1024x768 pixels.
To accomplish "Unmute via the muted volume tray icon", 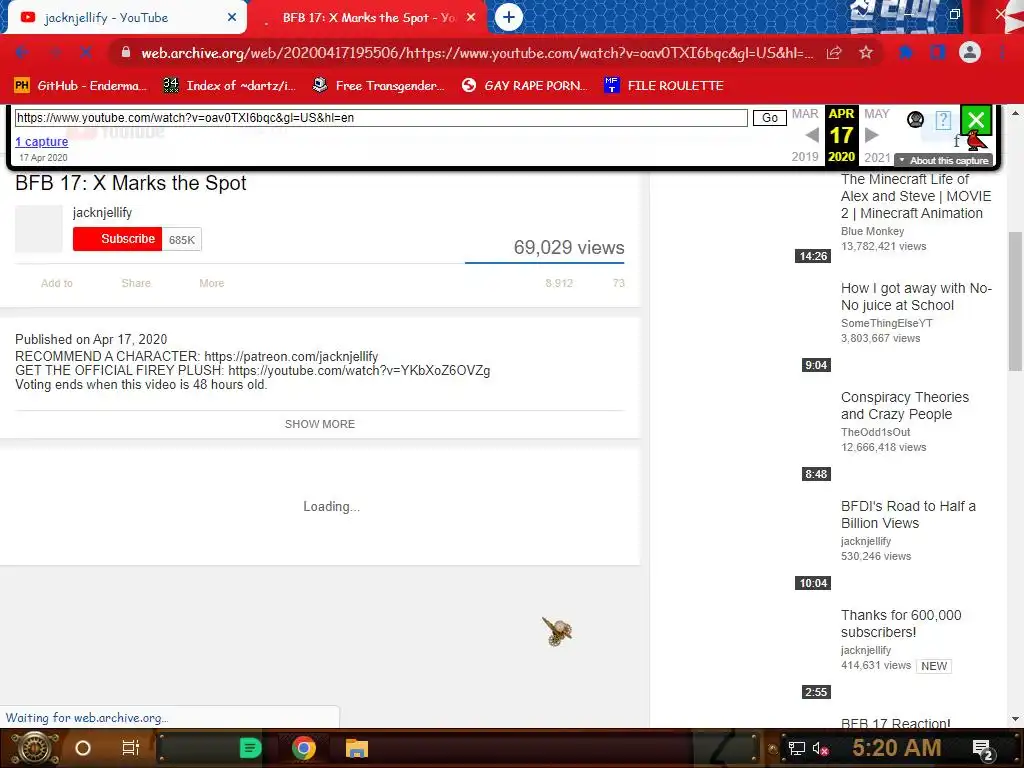I will click(x=820, y=748).
